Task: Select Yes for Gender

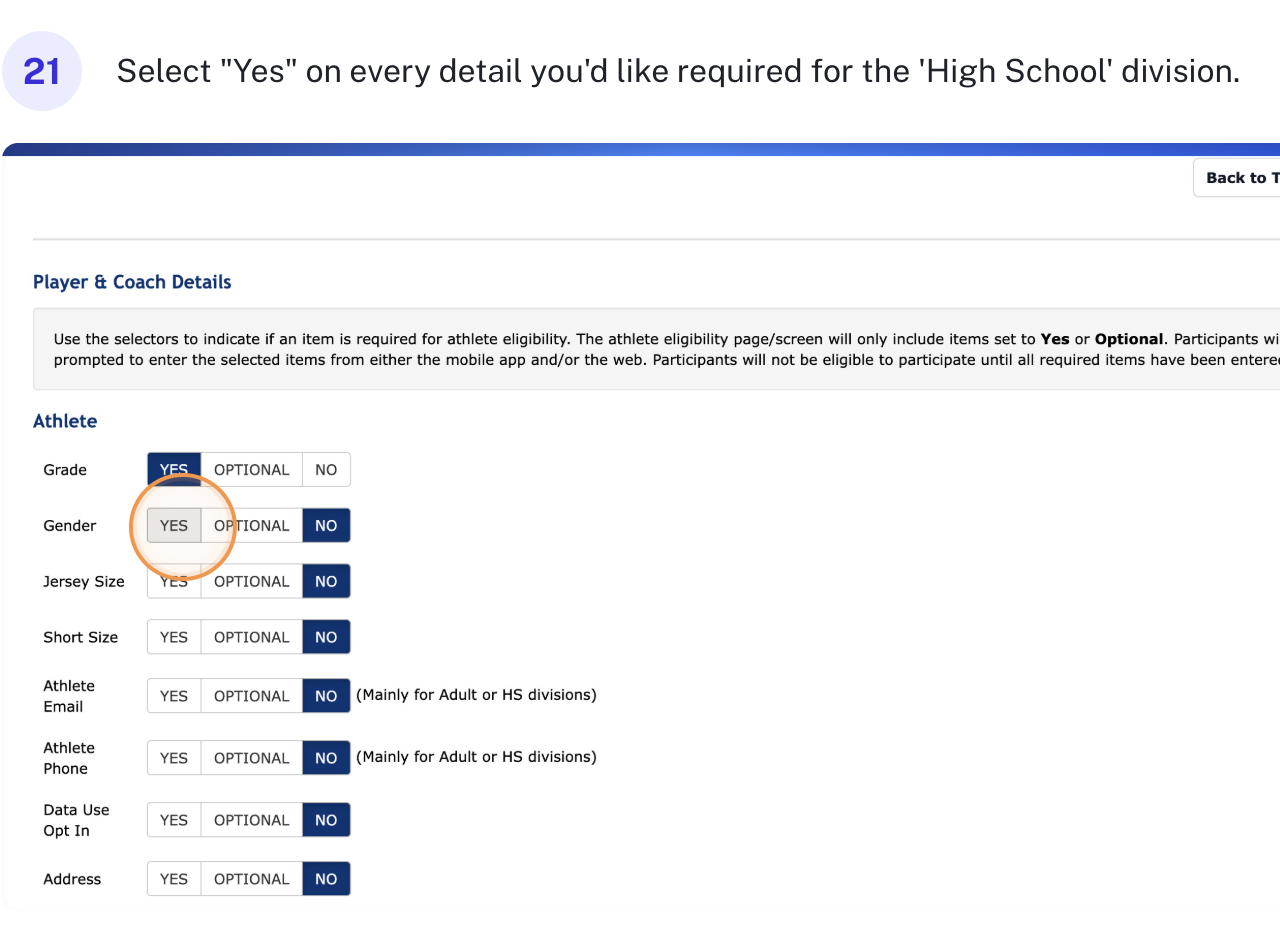Action: (174, 526)
